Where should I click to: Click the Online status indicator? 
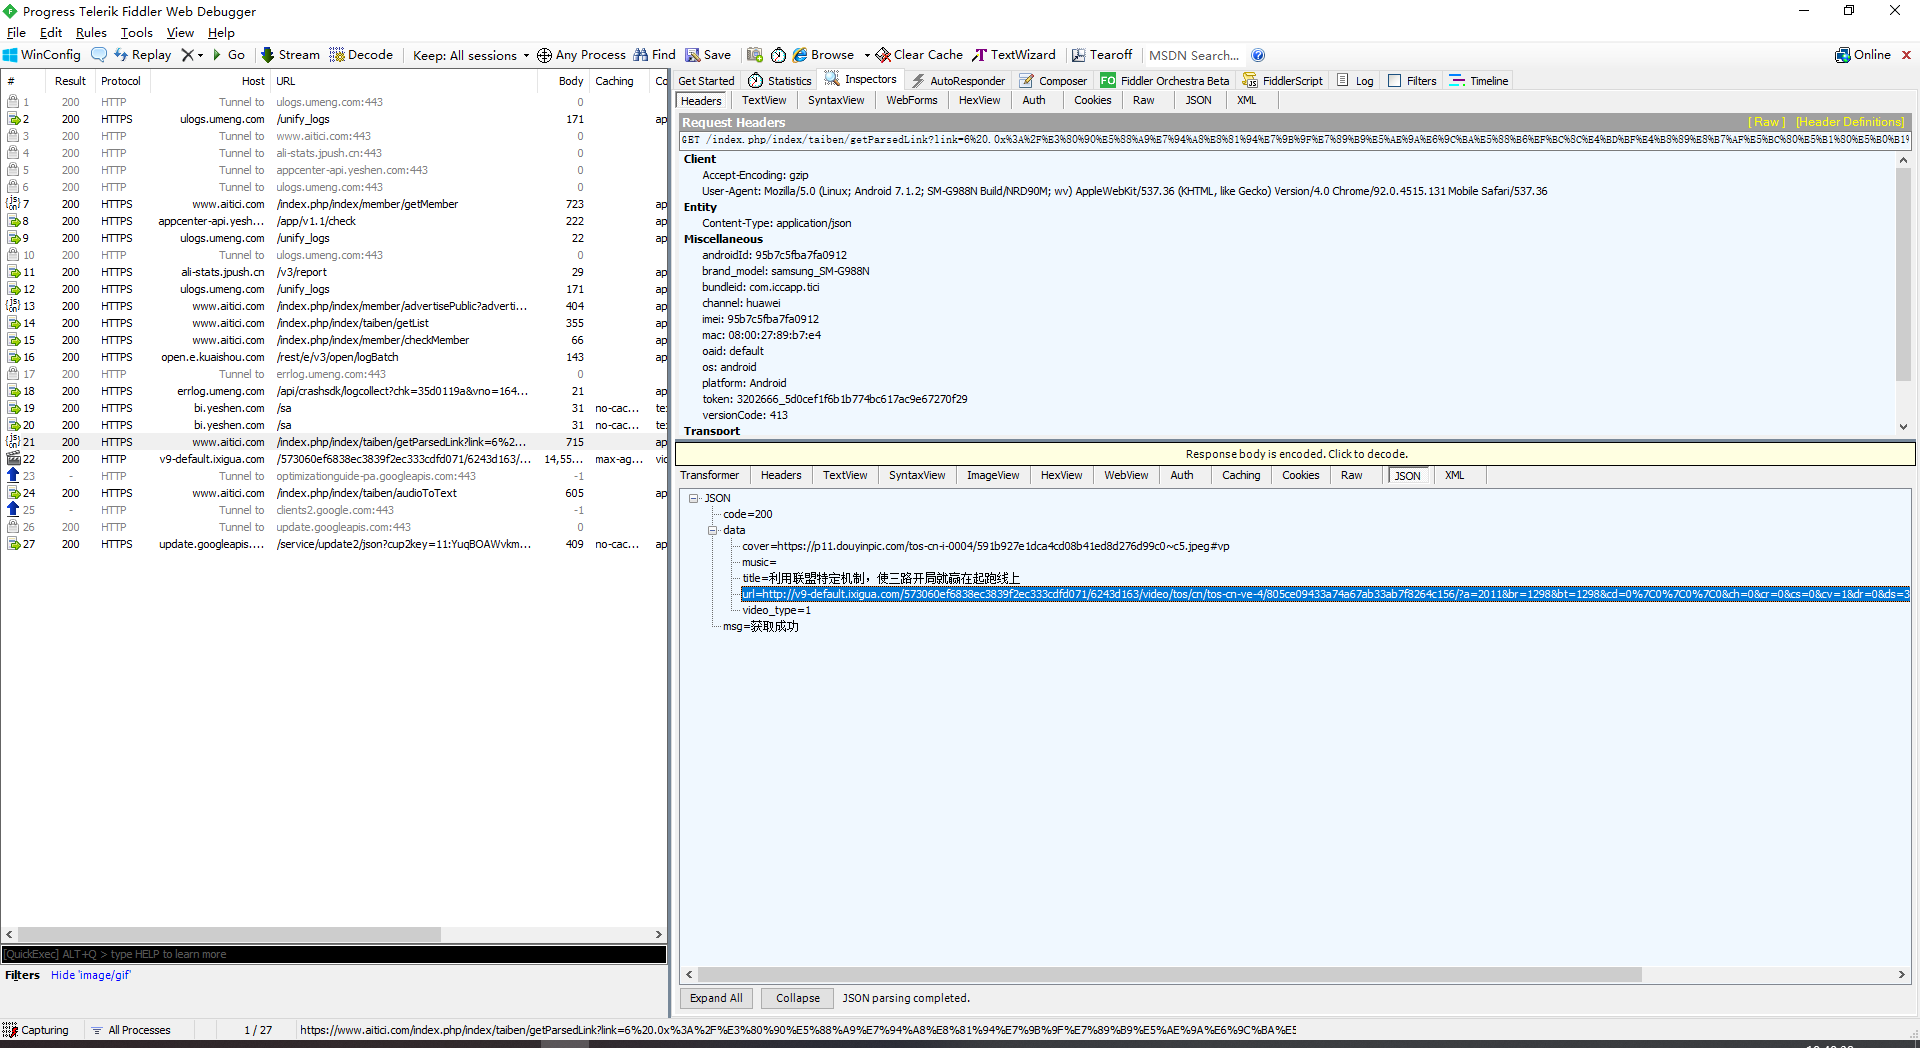[x=1863, y=55]
